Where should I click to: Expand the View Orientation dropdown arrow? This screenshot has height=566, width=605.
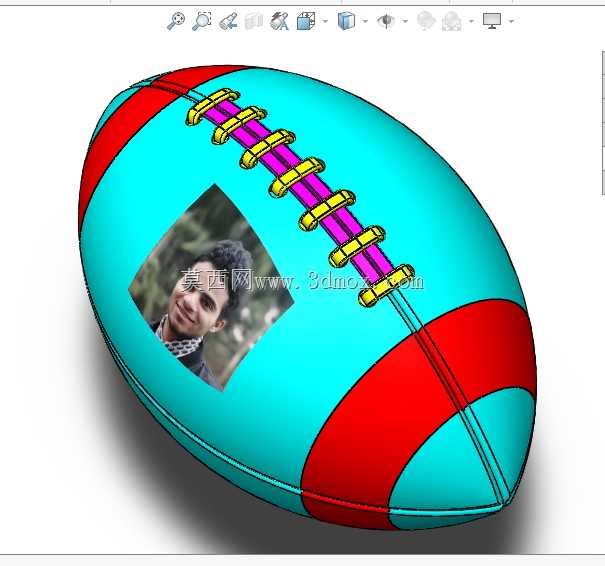325,21
